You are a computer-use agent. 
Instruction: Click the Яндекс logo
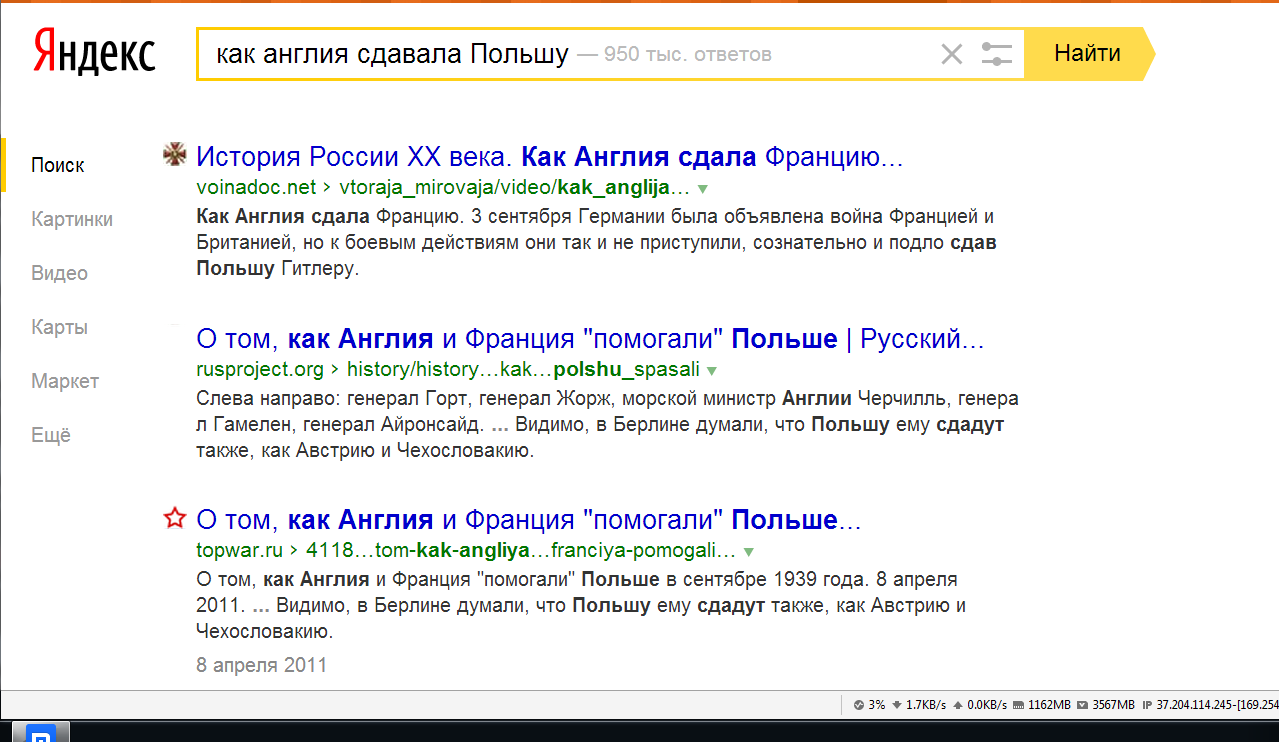click(x=94, y=52)
